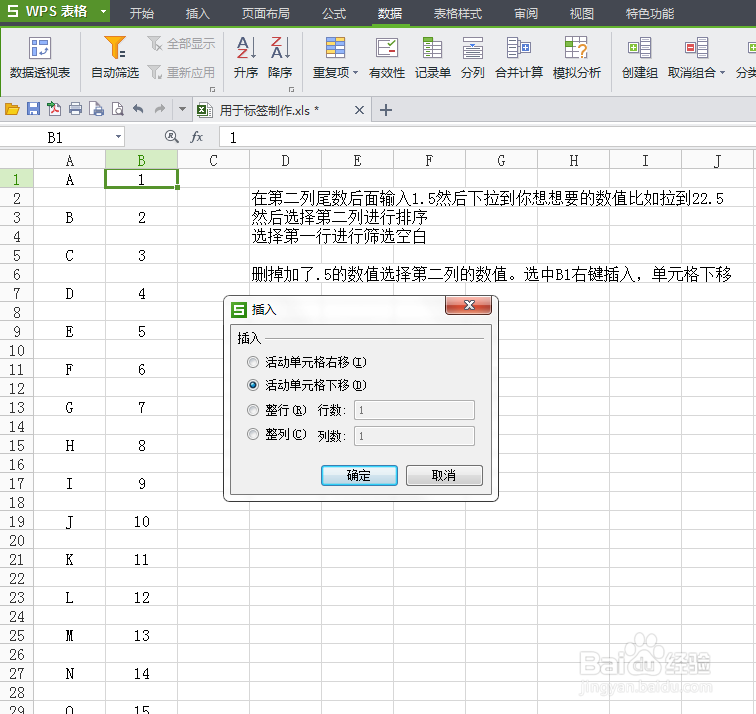This screenshot has width=756, height=714.
Task: Switch to the 页面布局 tab
Action: point(266,13)
